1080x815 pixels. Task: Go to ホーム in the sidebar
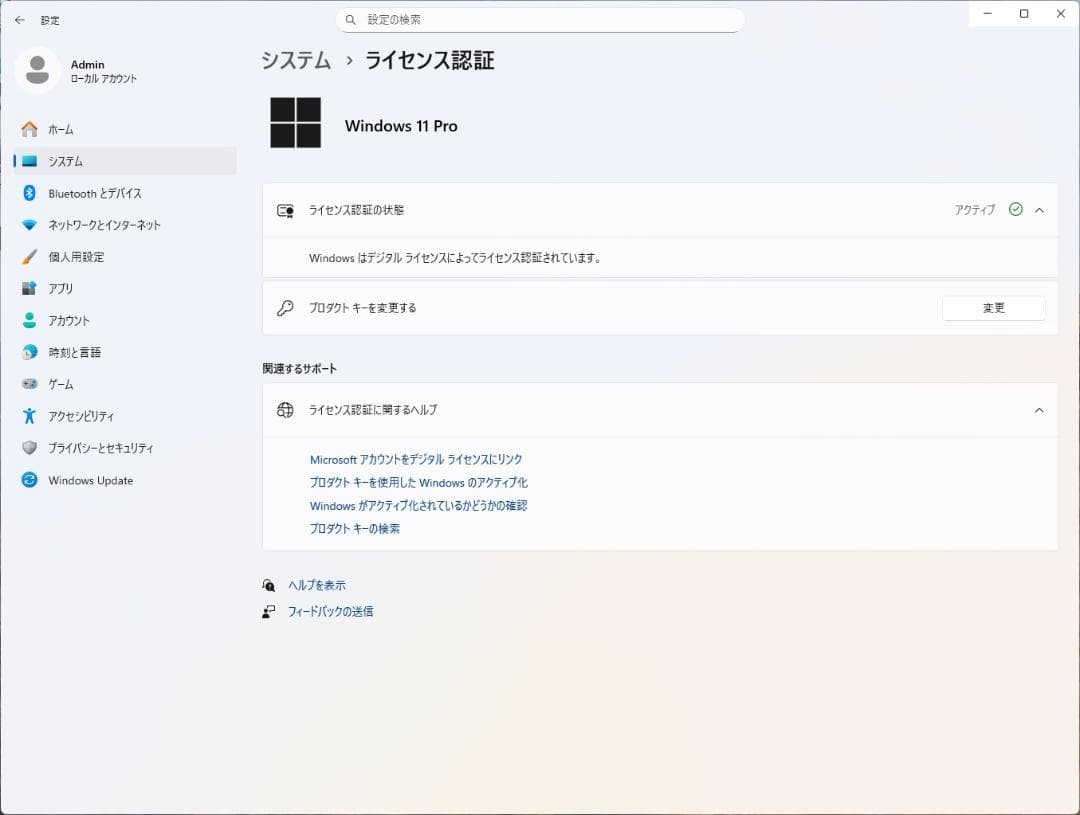point(125,130)
